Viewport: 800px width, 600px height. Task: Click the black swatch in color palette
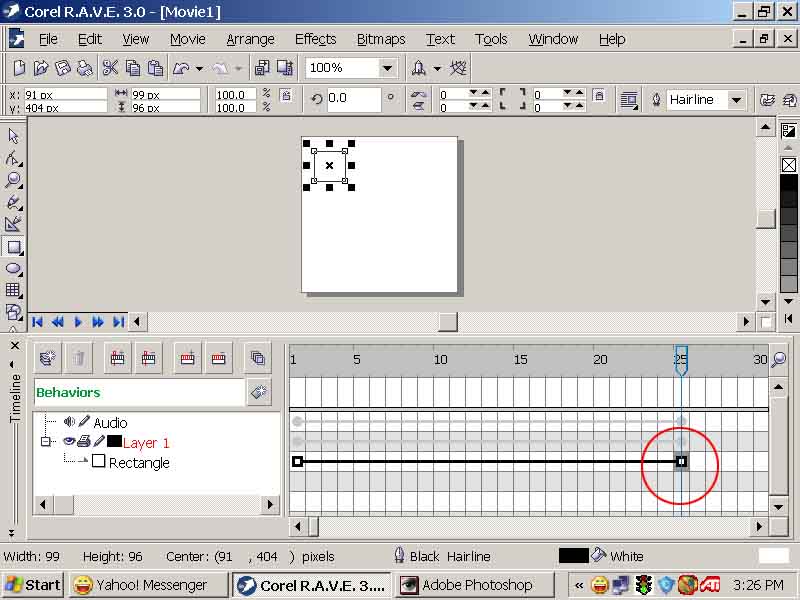(x=789, y=182)
